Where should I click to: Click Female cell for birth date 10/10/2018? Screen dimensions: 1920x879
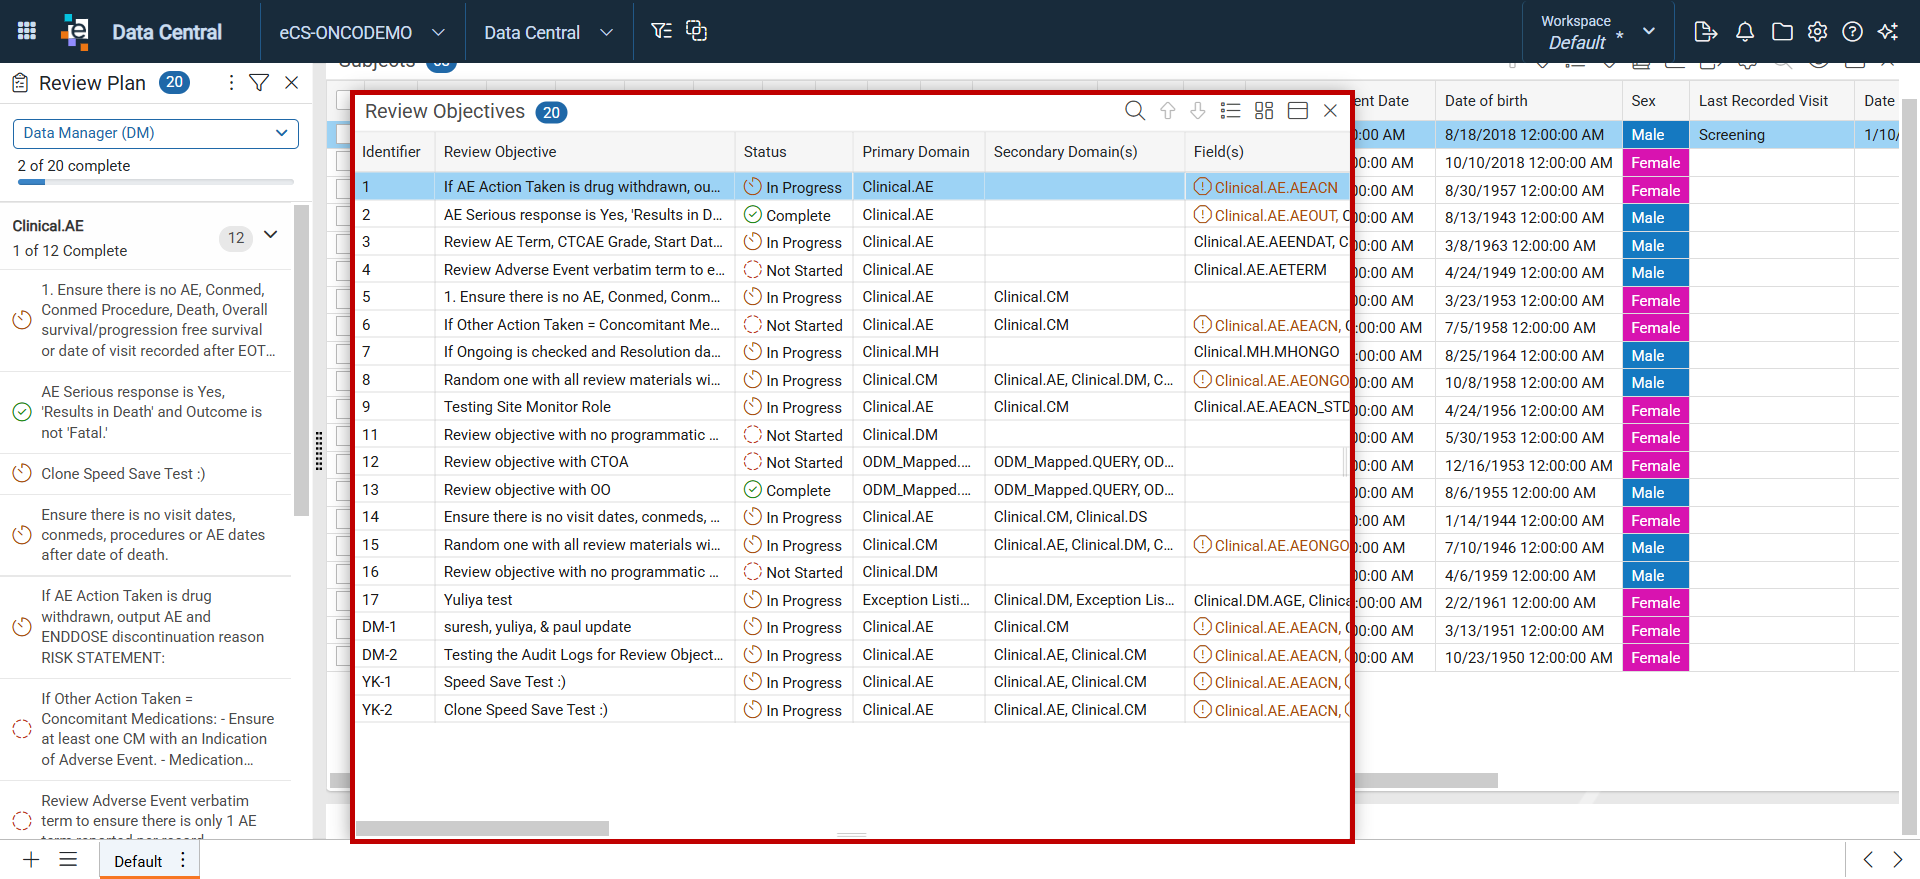[1656, 163]
